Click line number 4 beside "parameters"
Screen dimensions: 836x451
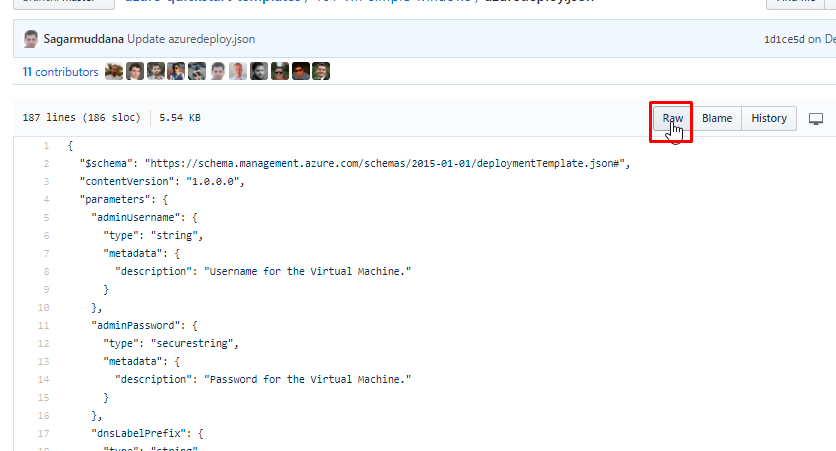tap(46, 199)
